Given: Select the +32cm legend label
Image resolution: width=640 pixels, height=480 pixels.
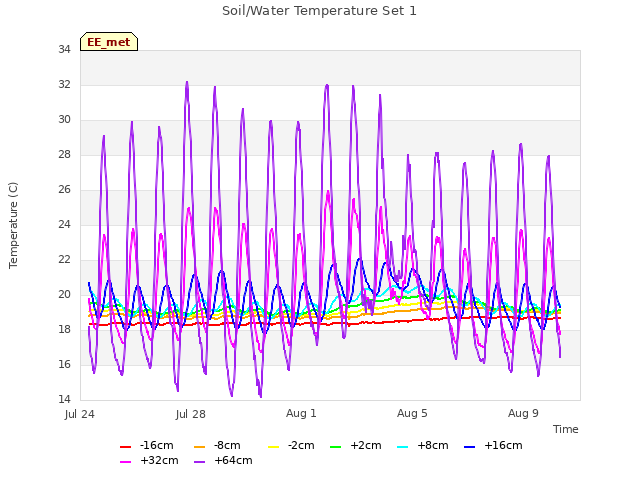Looking at the screenshot, I should pos(159,460).
